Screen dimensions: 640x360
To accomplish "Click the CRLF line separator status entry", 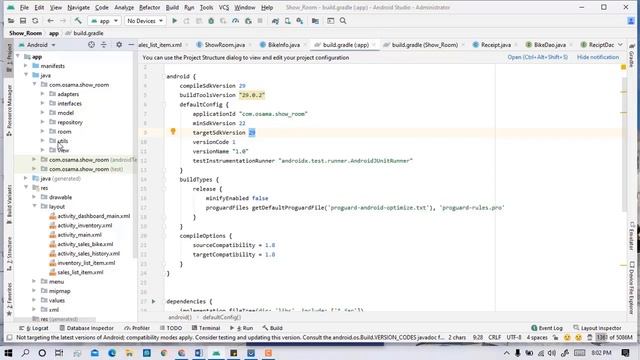I will pyautogui.click(x=495, y=338).
